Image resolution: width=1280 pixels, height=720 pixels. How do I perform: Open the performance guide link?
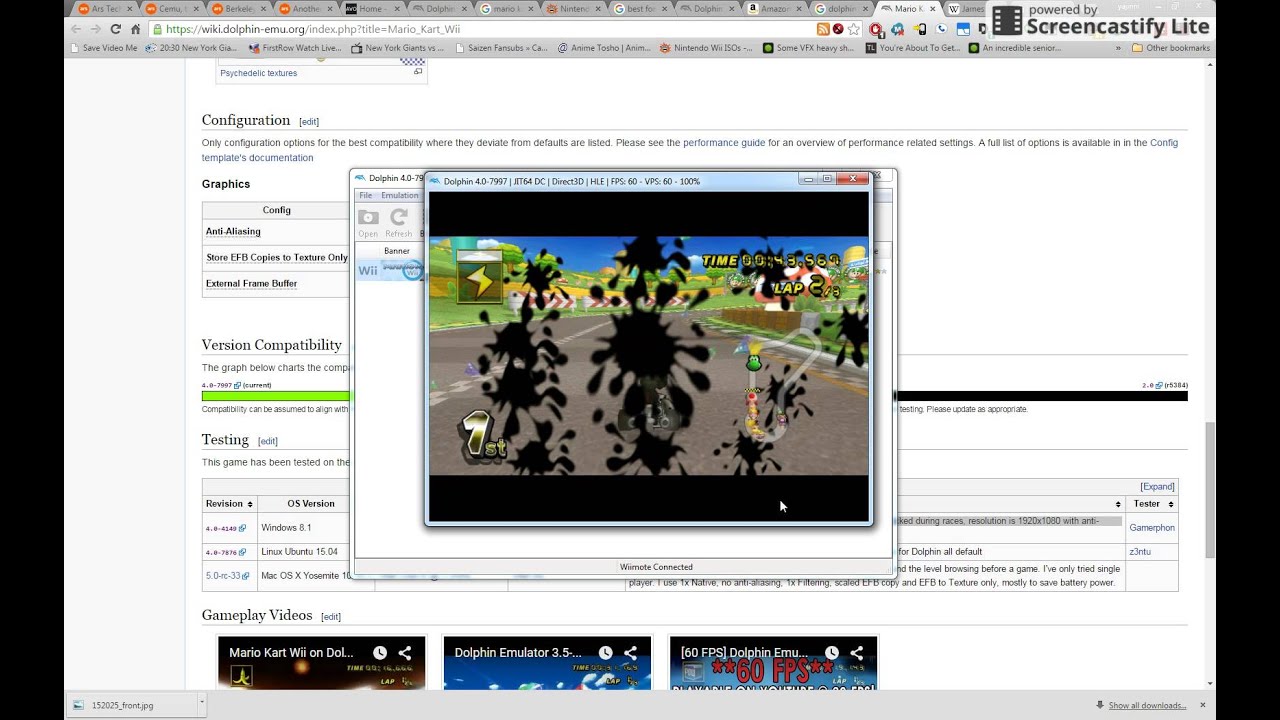click(x=724, y=143)
